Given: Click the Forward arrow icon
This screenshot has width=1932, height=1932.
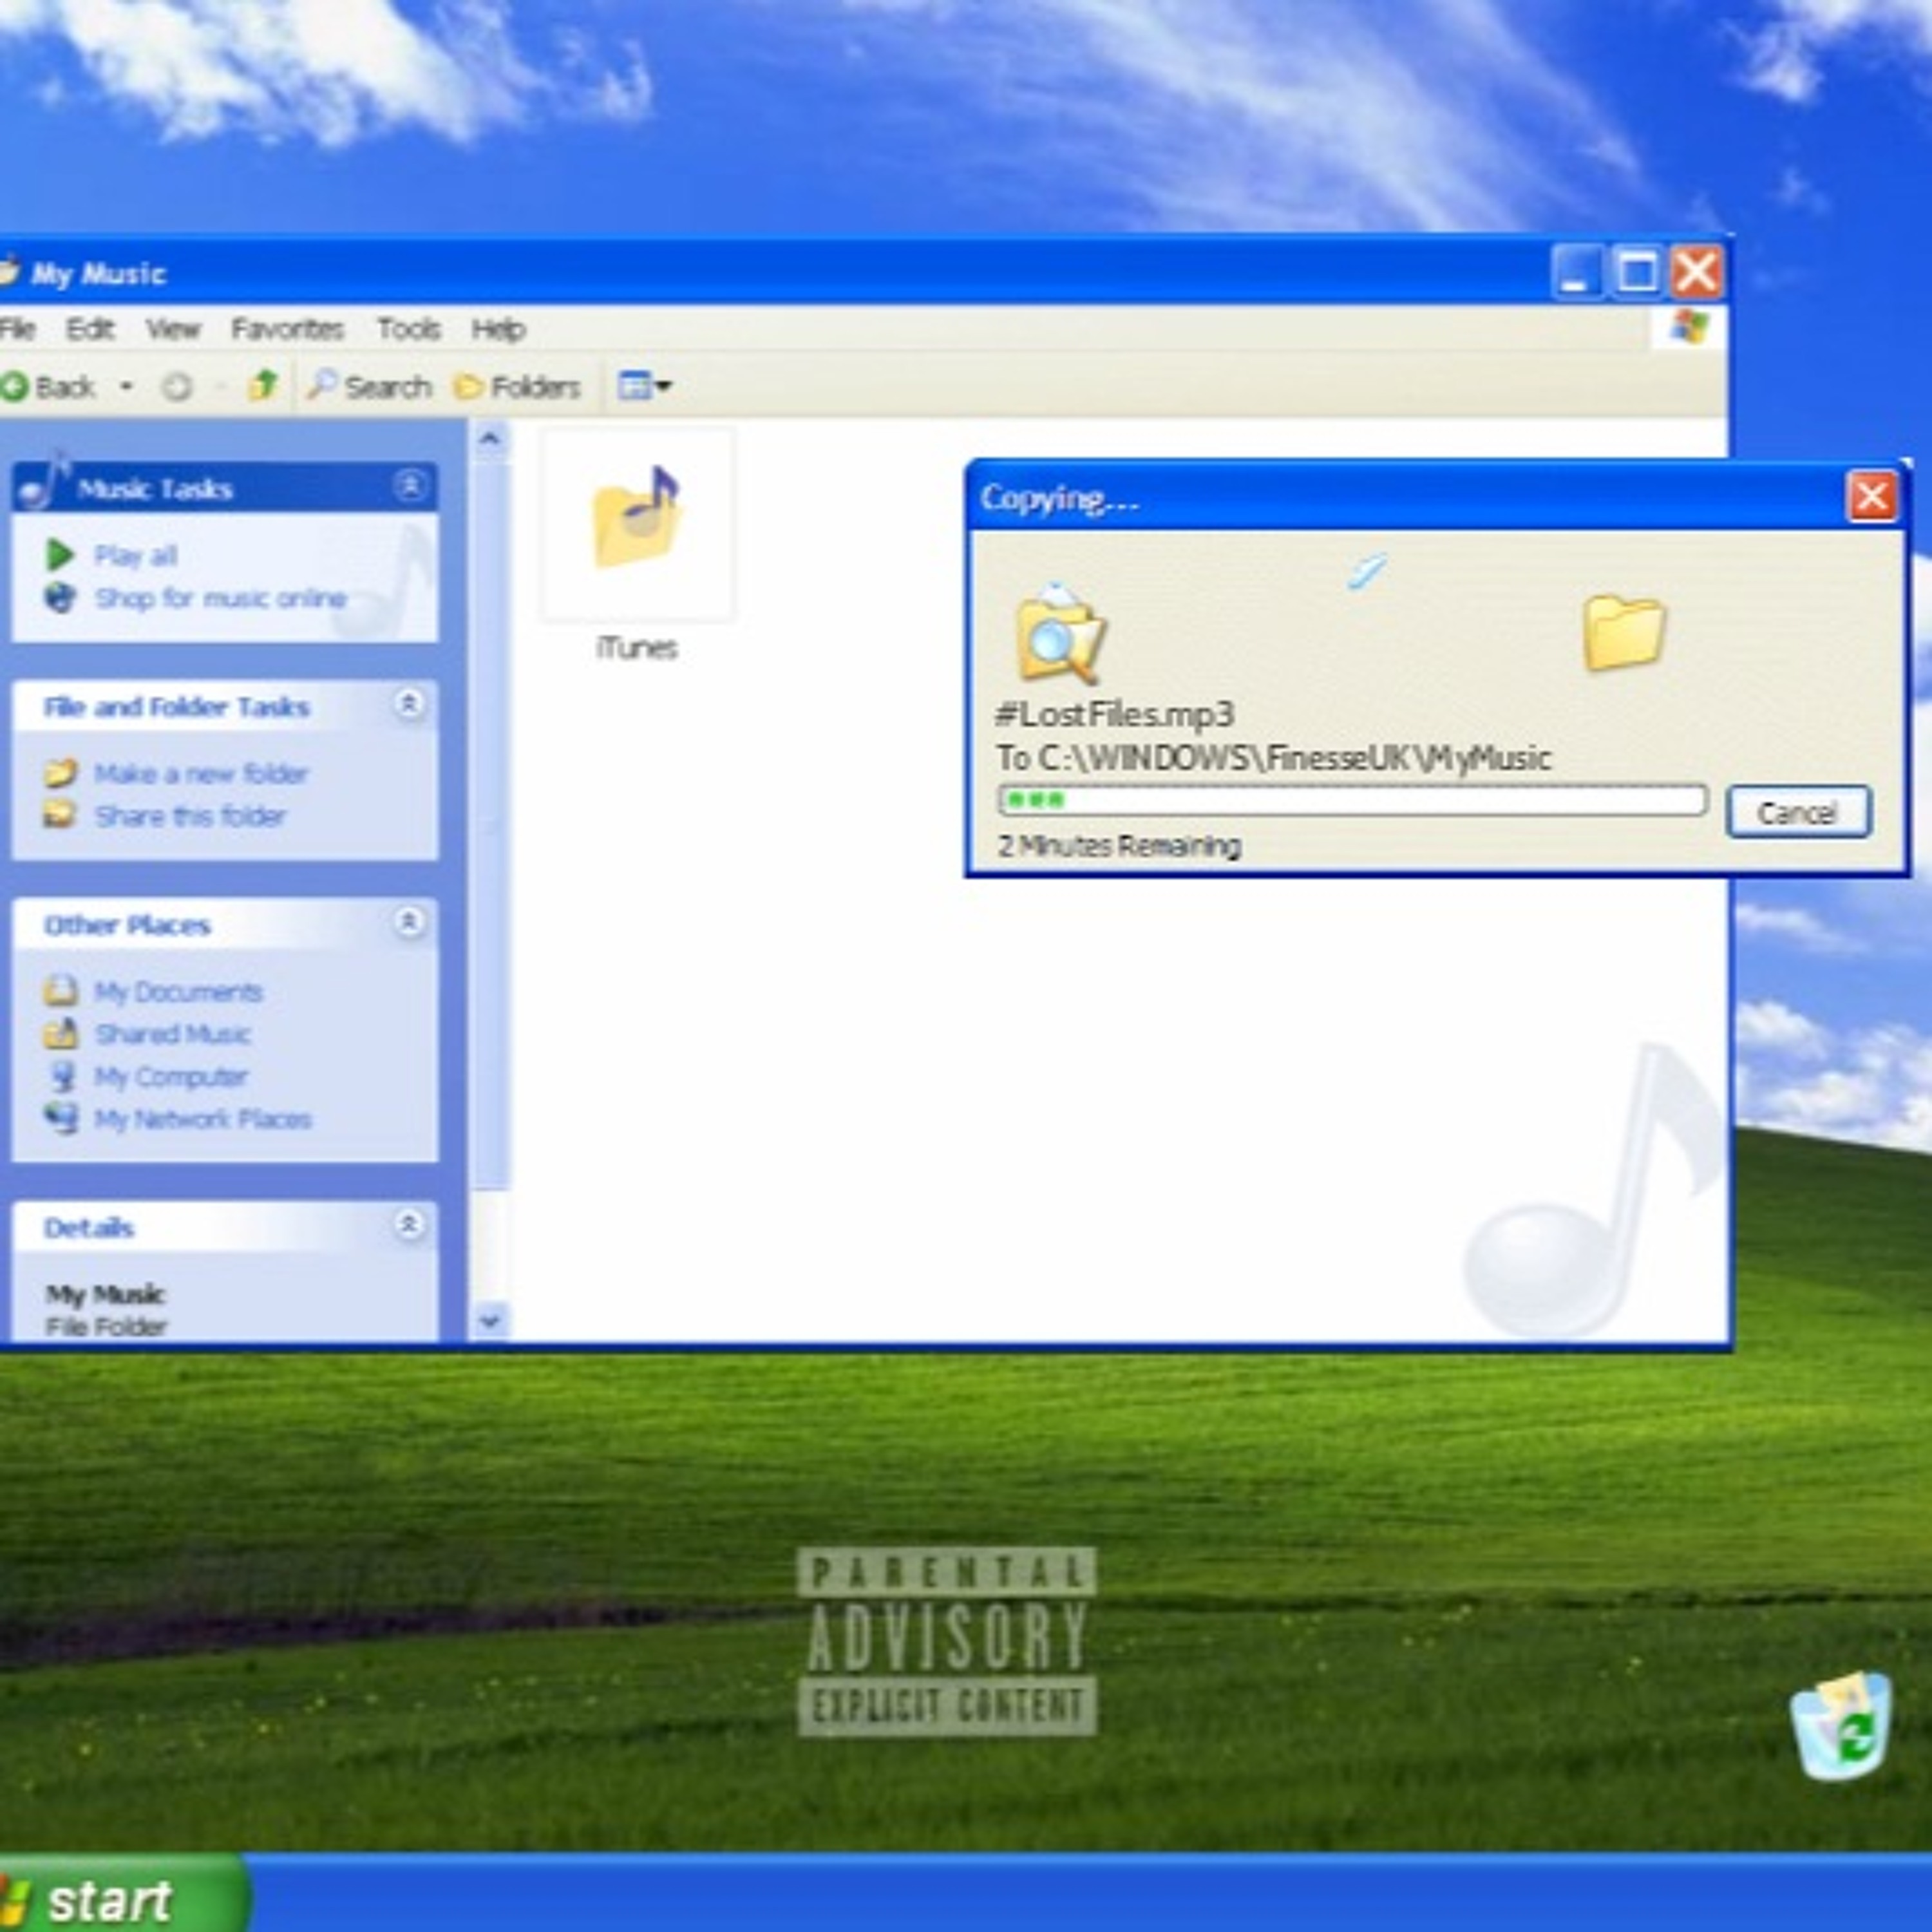Looking at the screenshot, I should (177, 387).
